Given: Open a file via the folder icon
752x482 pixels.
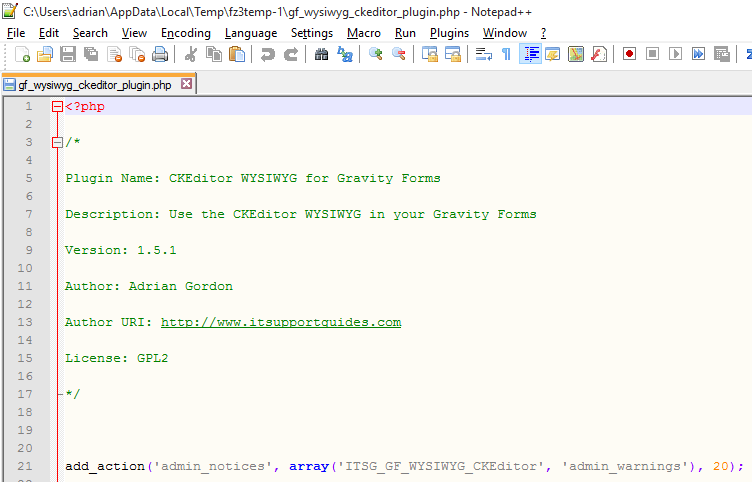Looking at the screenshot, I should 45,54.
